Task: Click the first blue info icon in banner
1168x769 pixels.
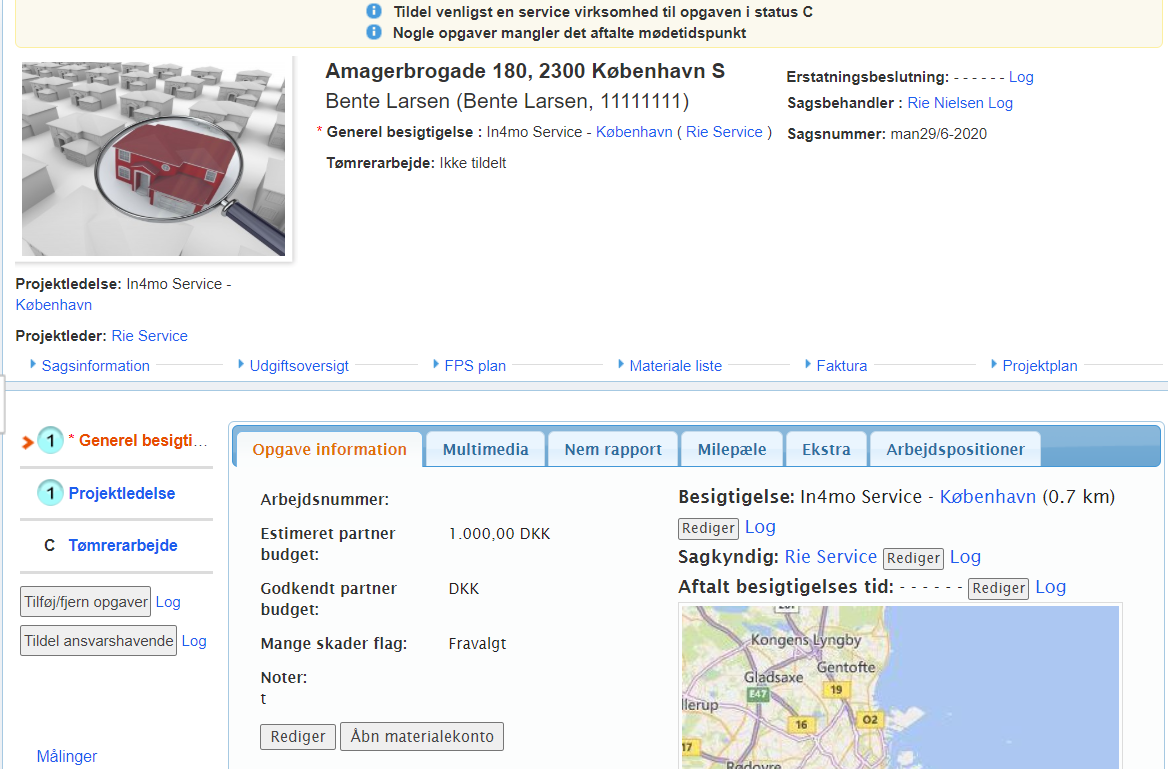Action: (374, 12)
